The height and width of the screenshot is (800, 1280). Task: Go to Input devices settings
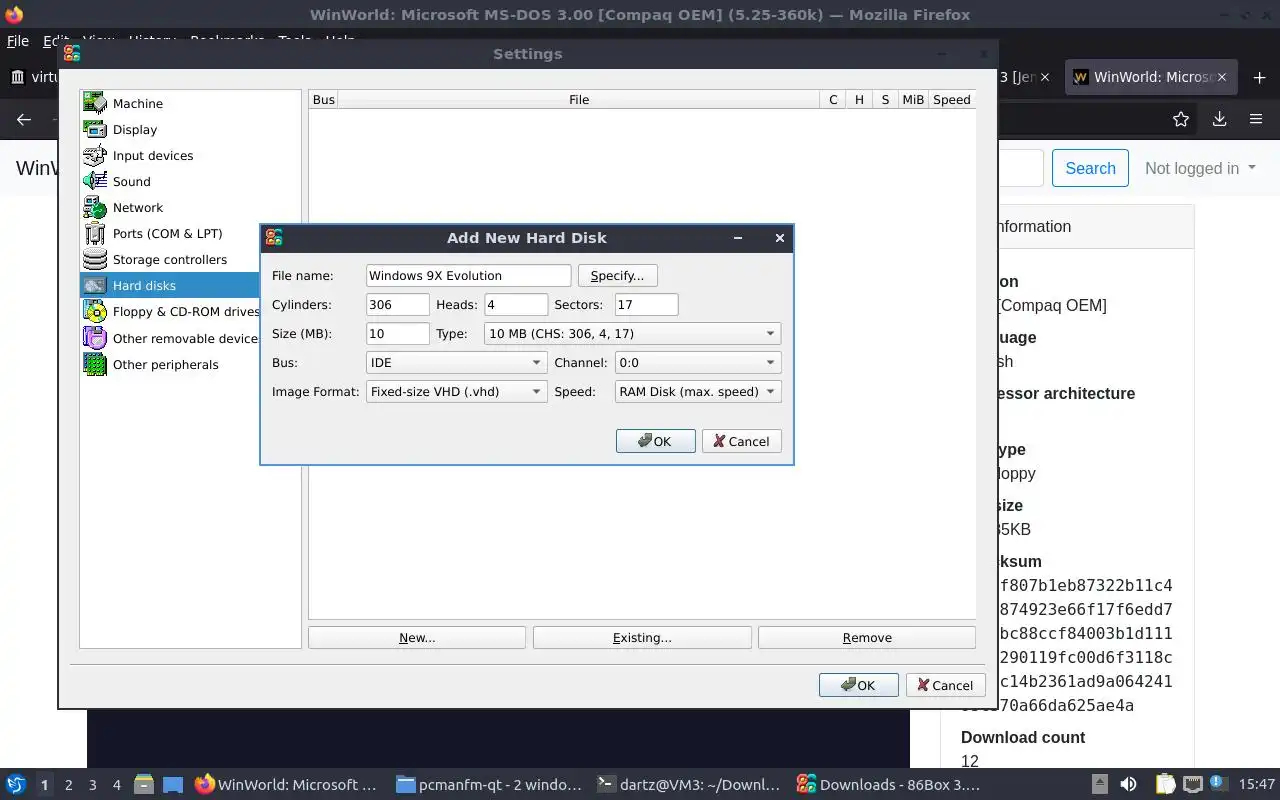click(190, 155)
